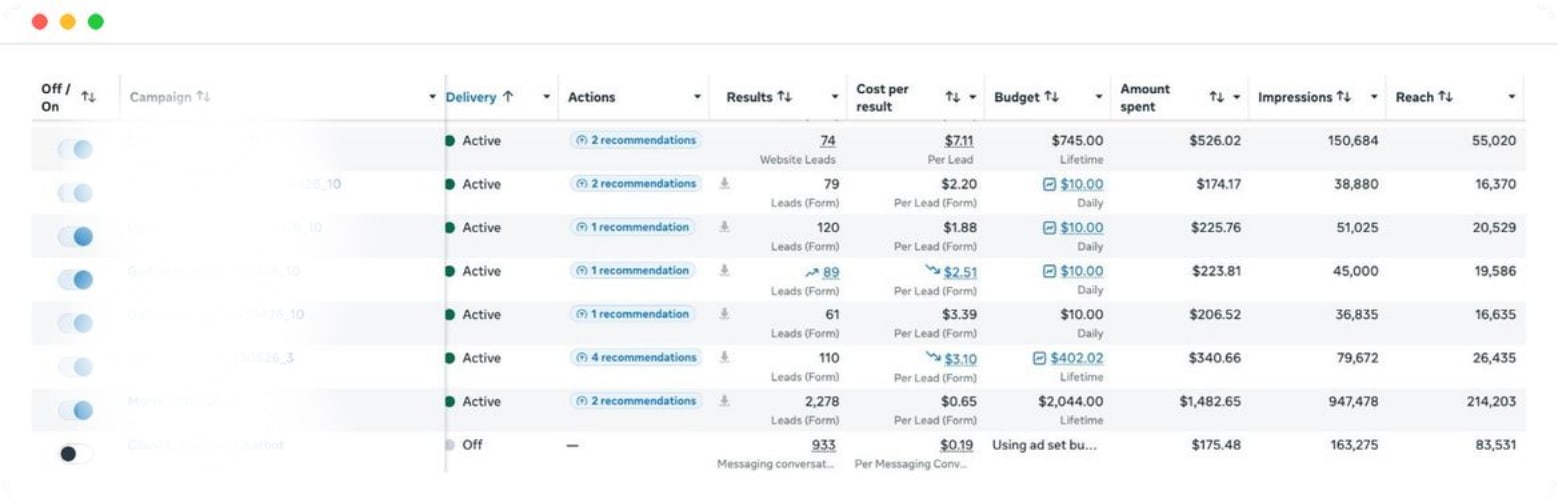
Task: Click the upward trend icon beside 89
Action: (811, 272)
